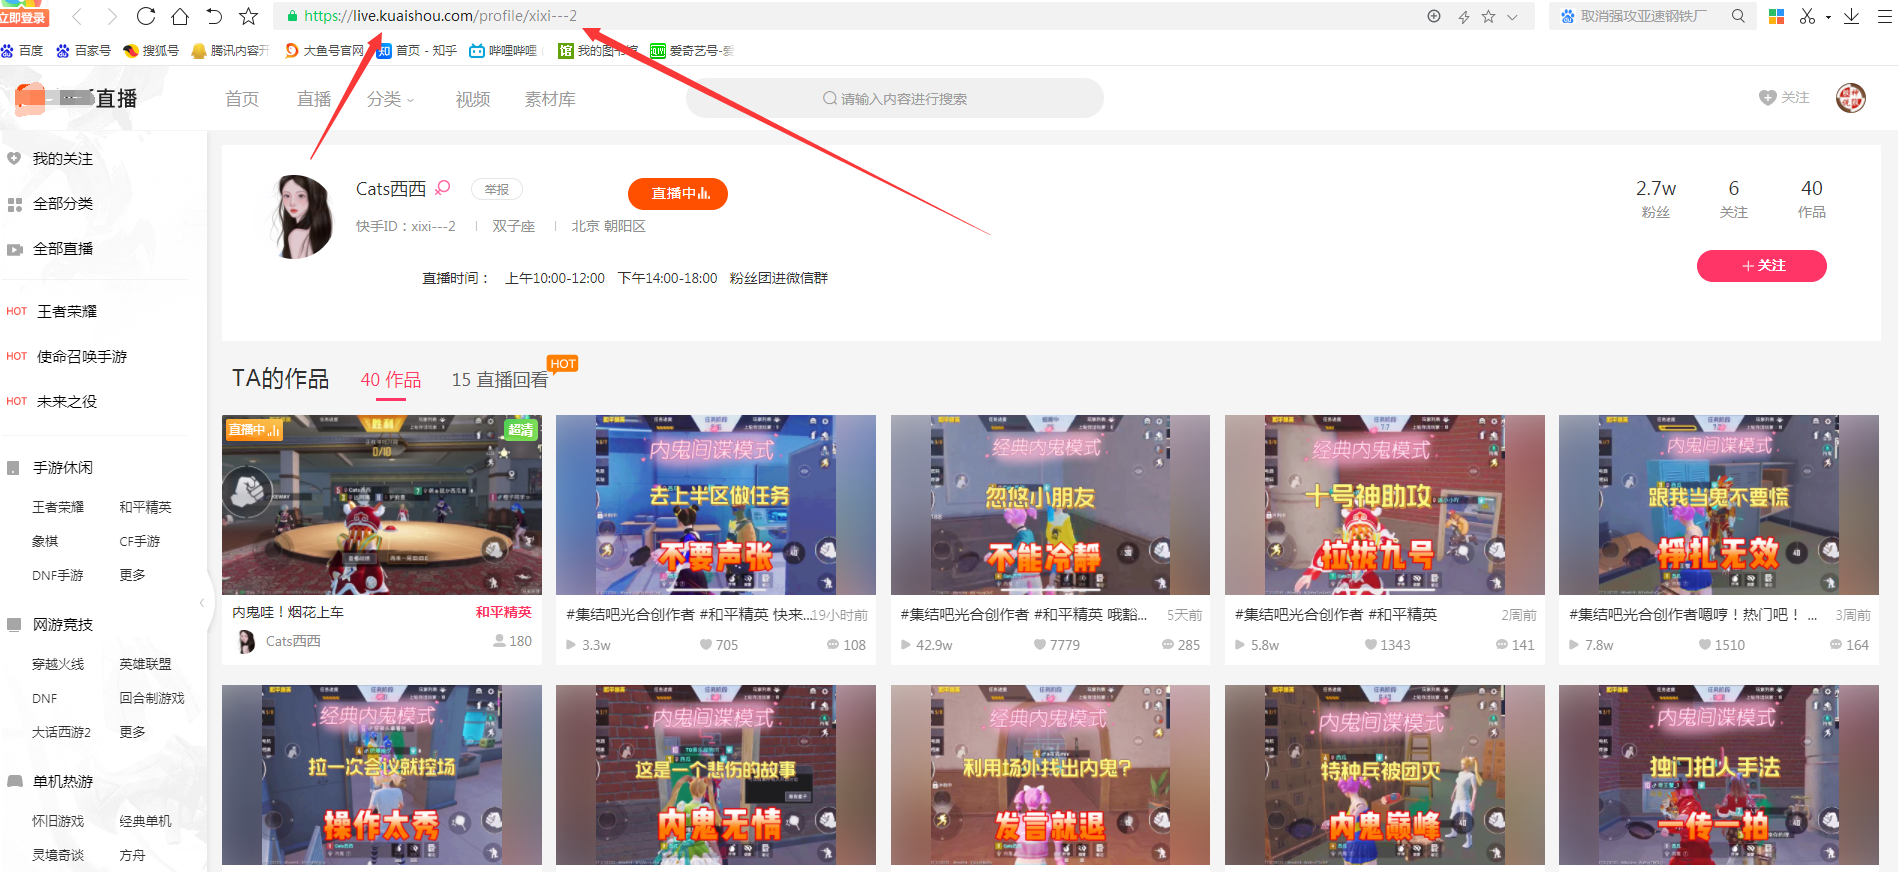Open 我的关注 in the sidebar
The image size is (1898, 872).
click(62, 158)
